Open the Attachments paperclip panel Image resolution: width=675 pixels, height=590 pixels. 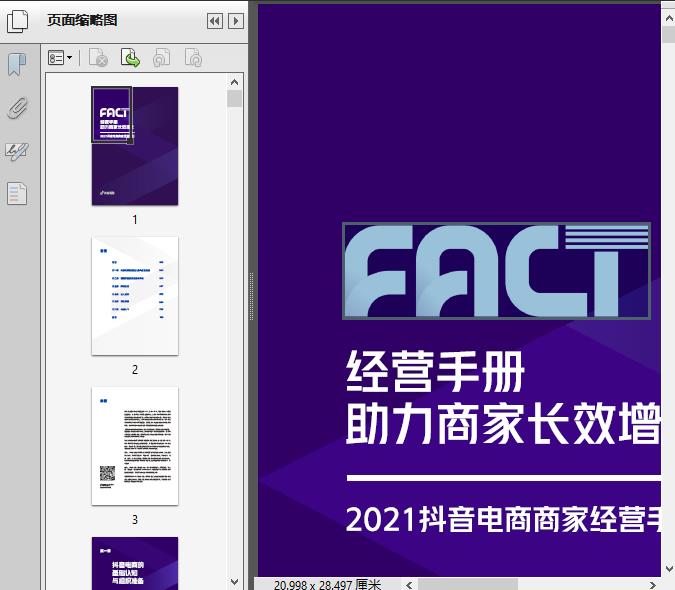coord(17,108)
